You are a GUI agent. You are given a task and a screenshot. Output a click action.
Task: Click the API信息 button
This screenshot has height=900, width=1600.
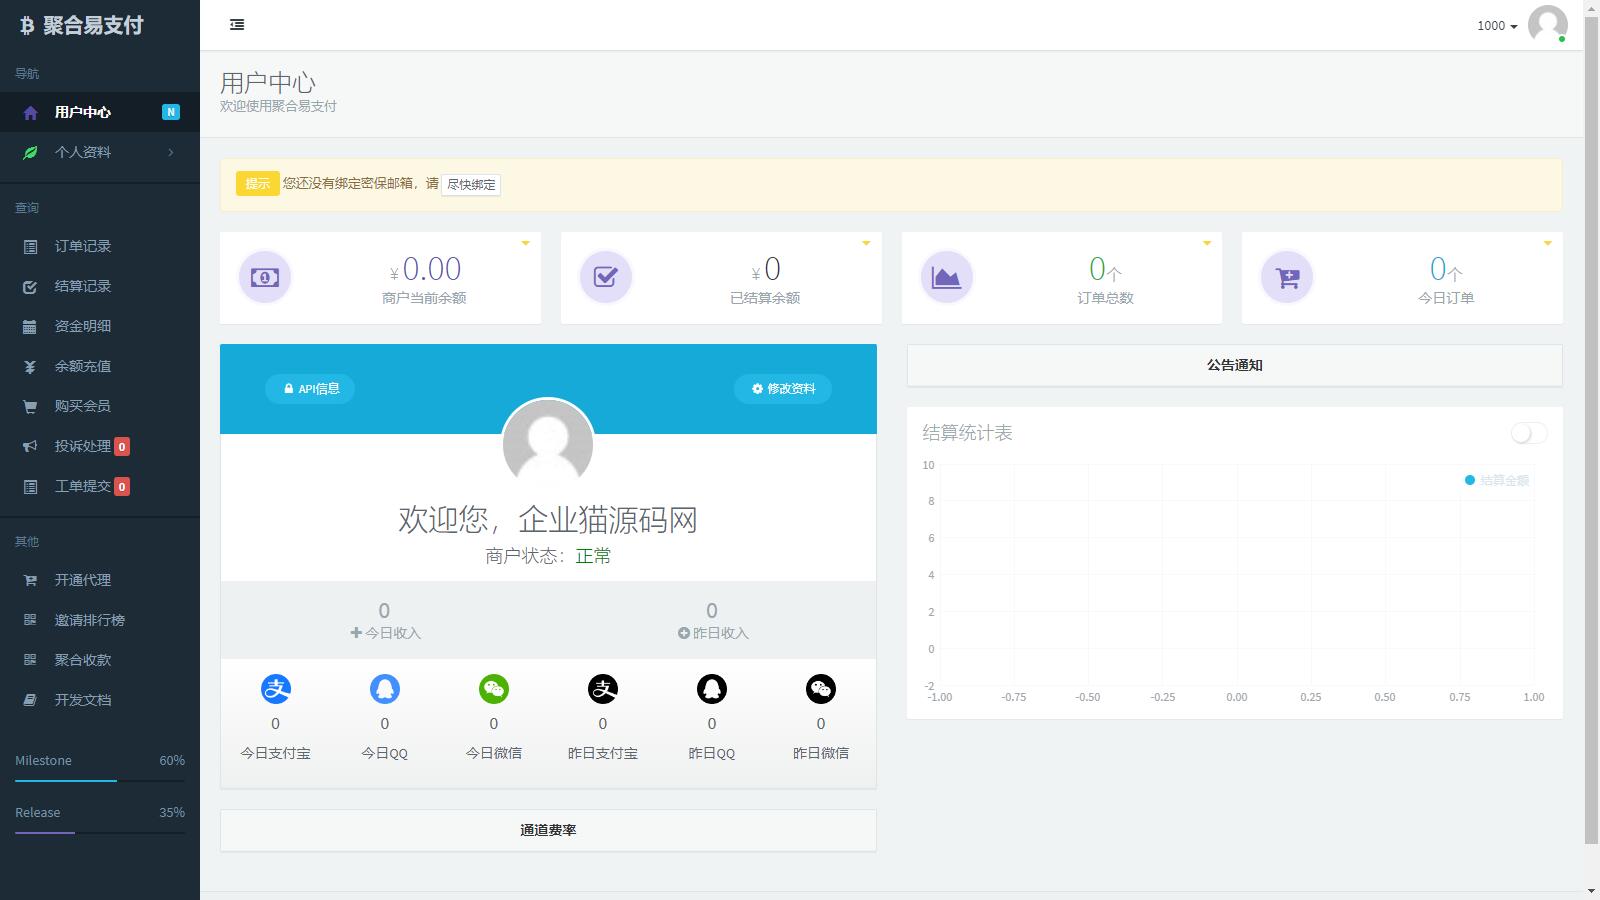[310, 389]
